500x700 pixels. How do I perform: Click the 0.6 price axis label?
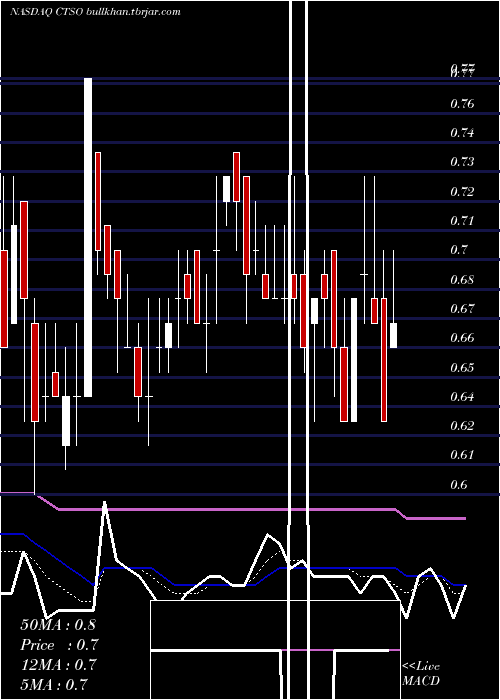tap(459, 484)
